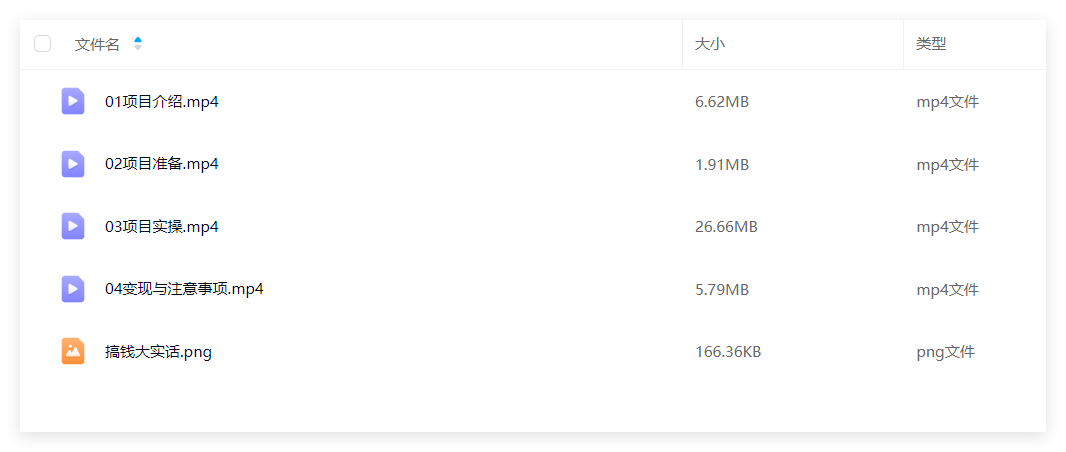This screenshot has width=1066, height=452.
Task: Click the video icon for 03项目实操.mp4
Action: click(73, 226)
